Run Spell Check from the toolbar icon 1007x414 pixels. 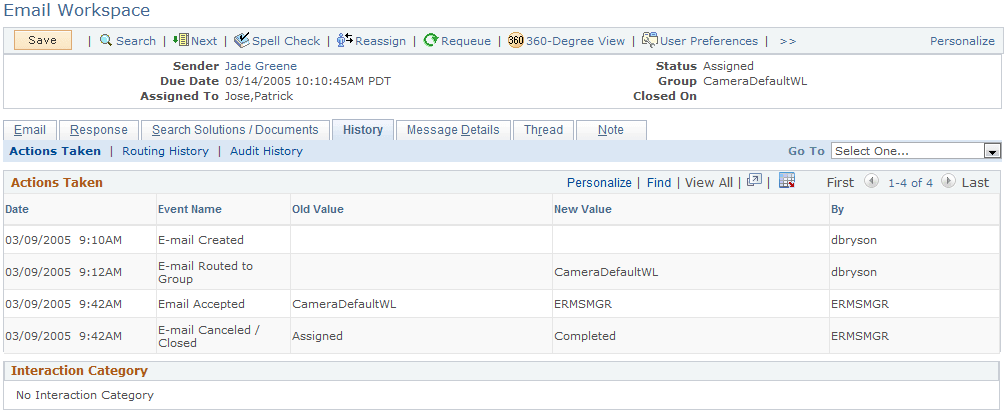pyautogui.click(x=241, y=41)
